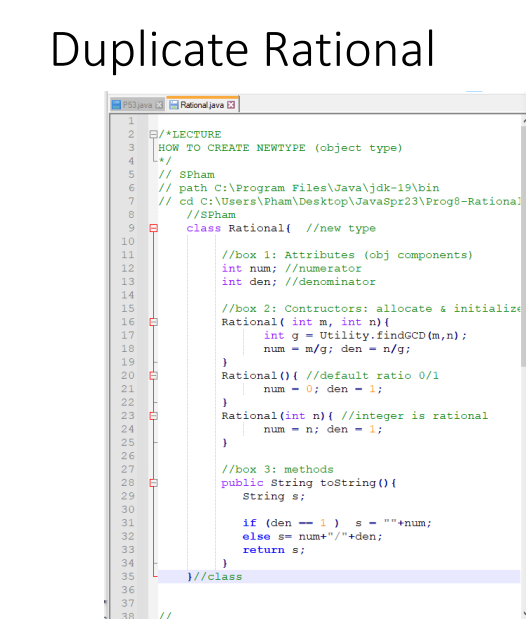Click the 'Duplicate Rational' slide title
This screenshot has width=526, height=619.
click(242, 51)
